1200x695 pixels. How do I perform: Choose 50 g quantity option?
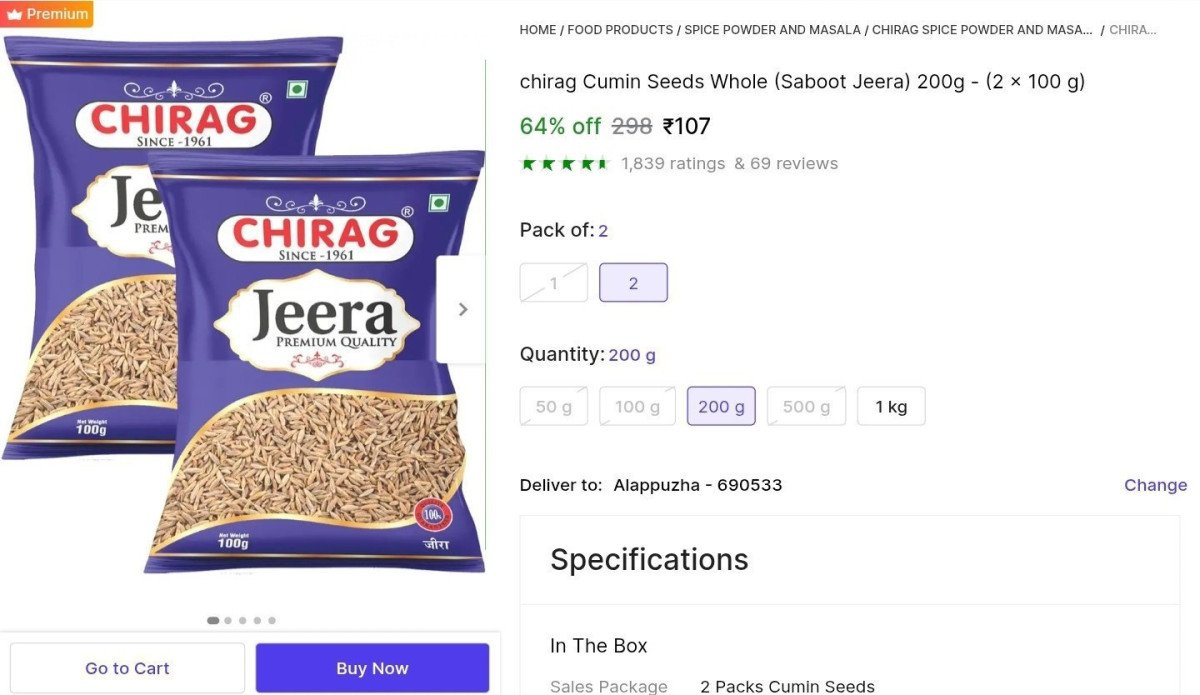[x=554, y=406]
